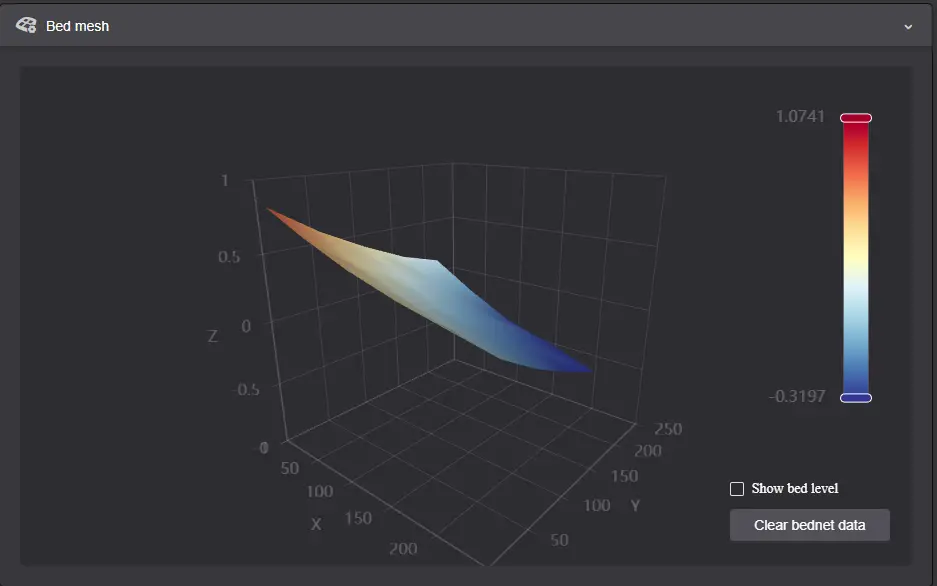Click the gradient color bar legend

coord(856,258)
